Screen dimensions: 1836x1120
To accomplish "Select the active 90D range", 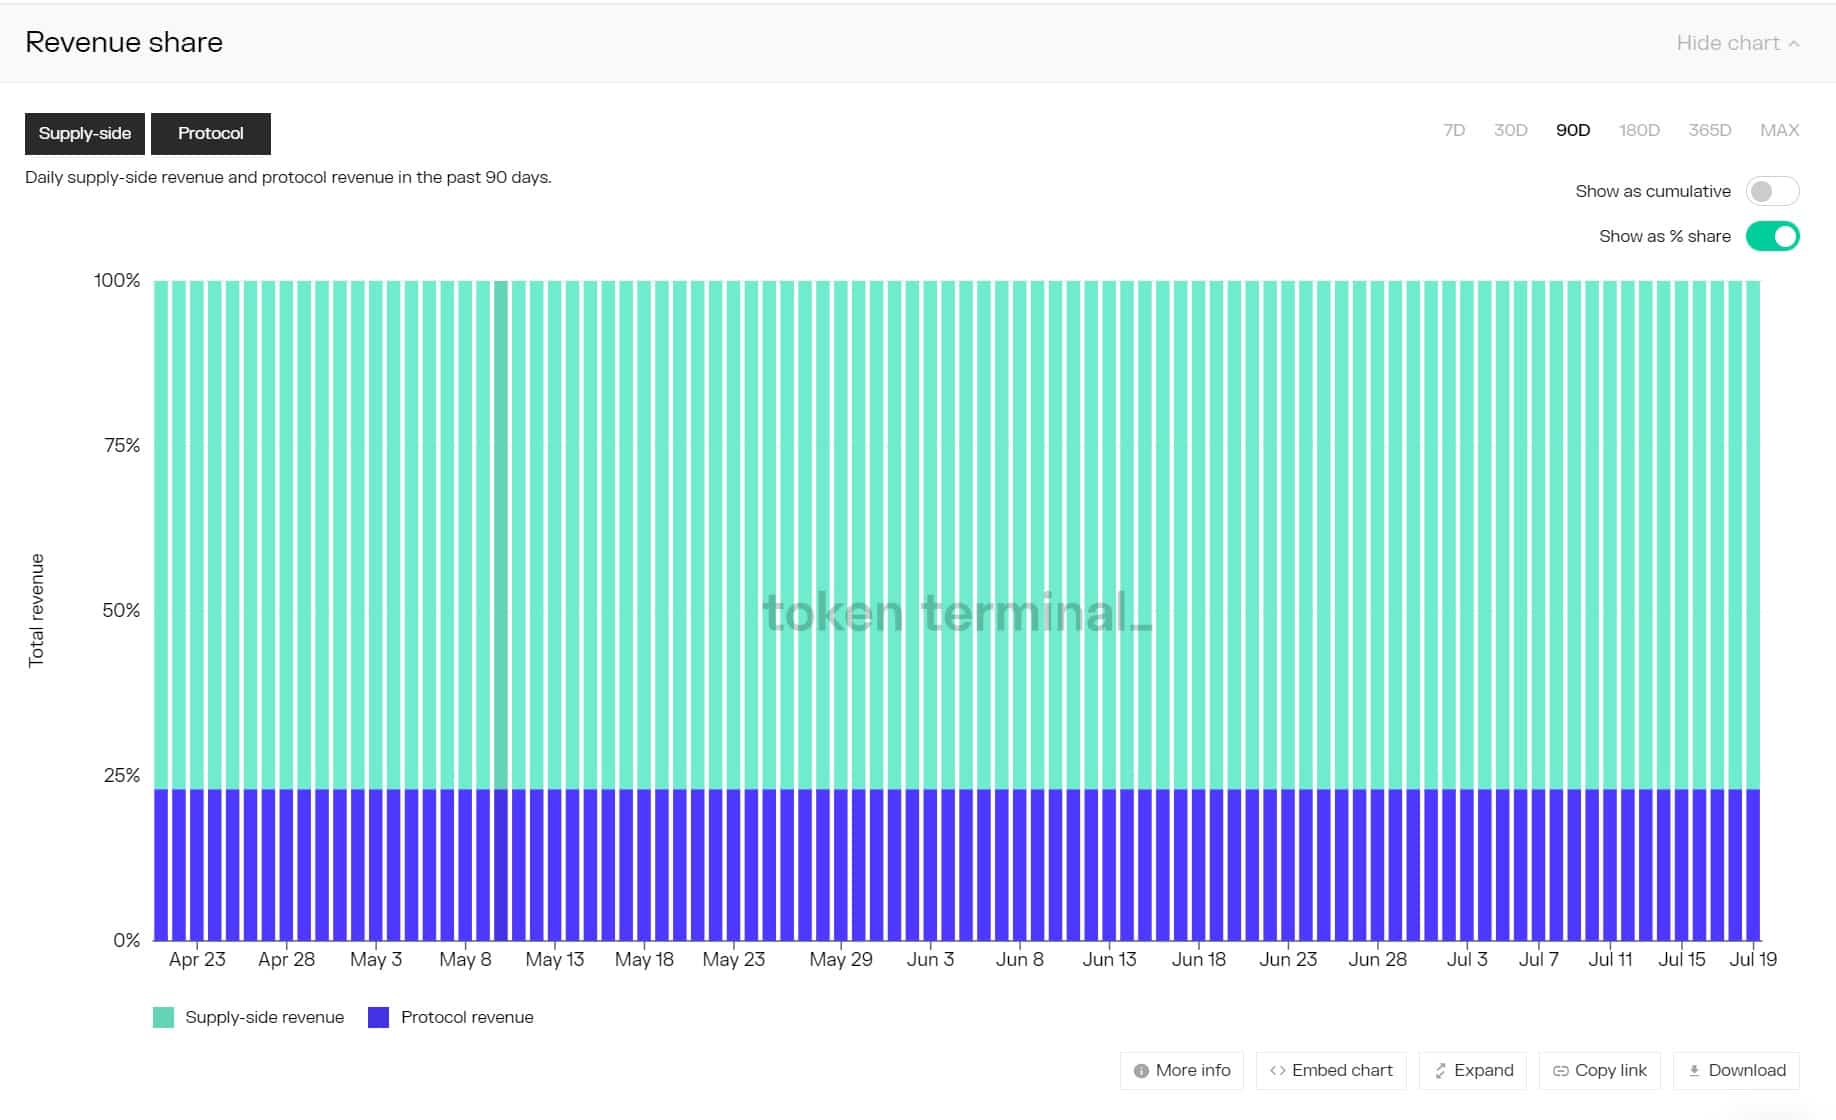I will tap(1572, 130).
